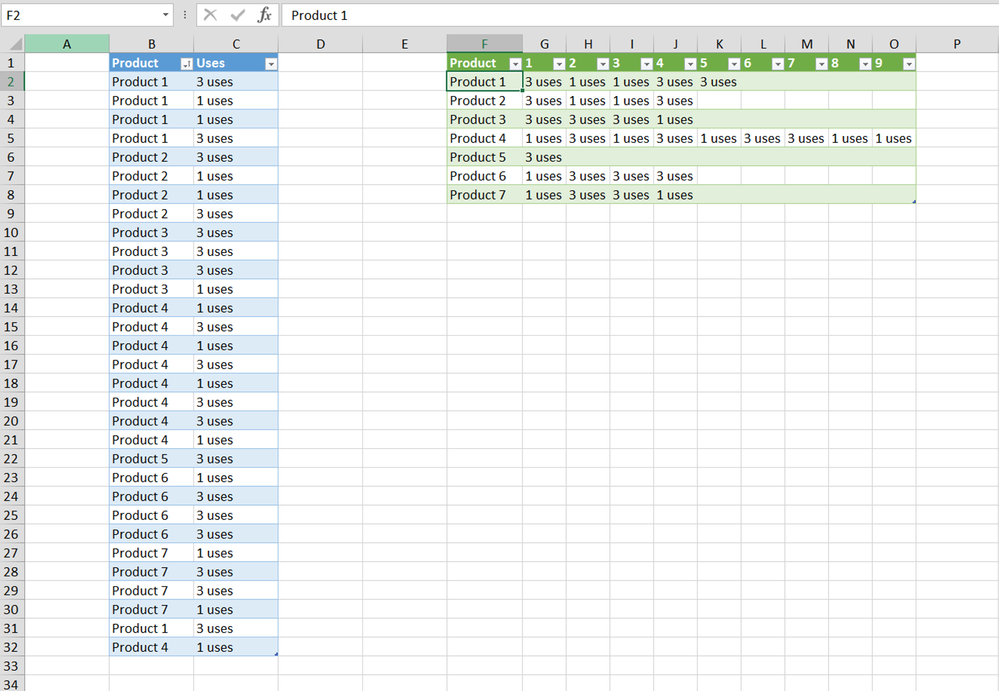Click cell B22 containing Product 5

tap(152, 459)
